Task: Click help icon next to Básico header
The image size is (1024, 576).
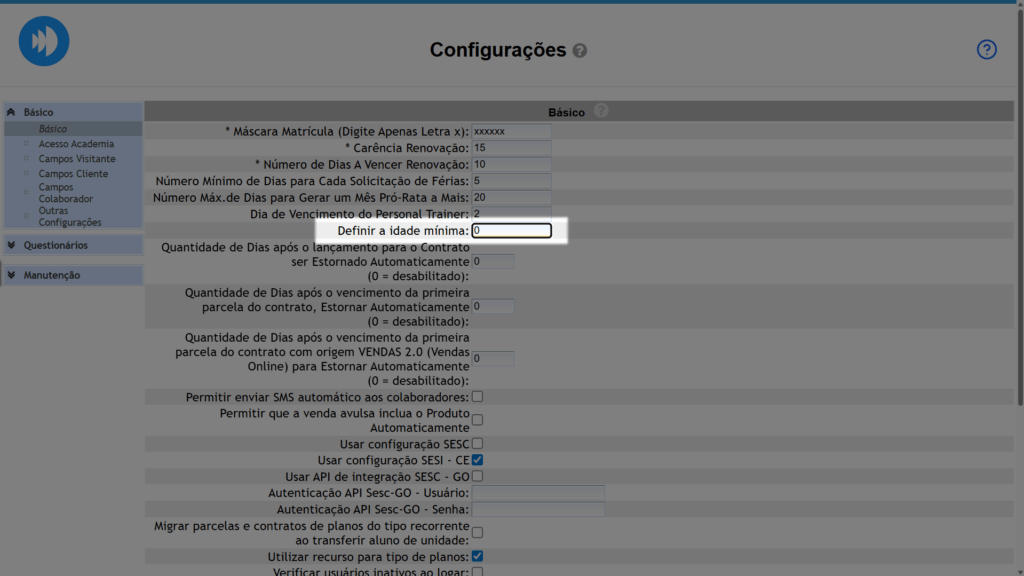Action: coord(600,112)
